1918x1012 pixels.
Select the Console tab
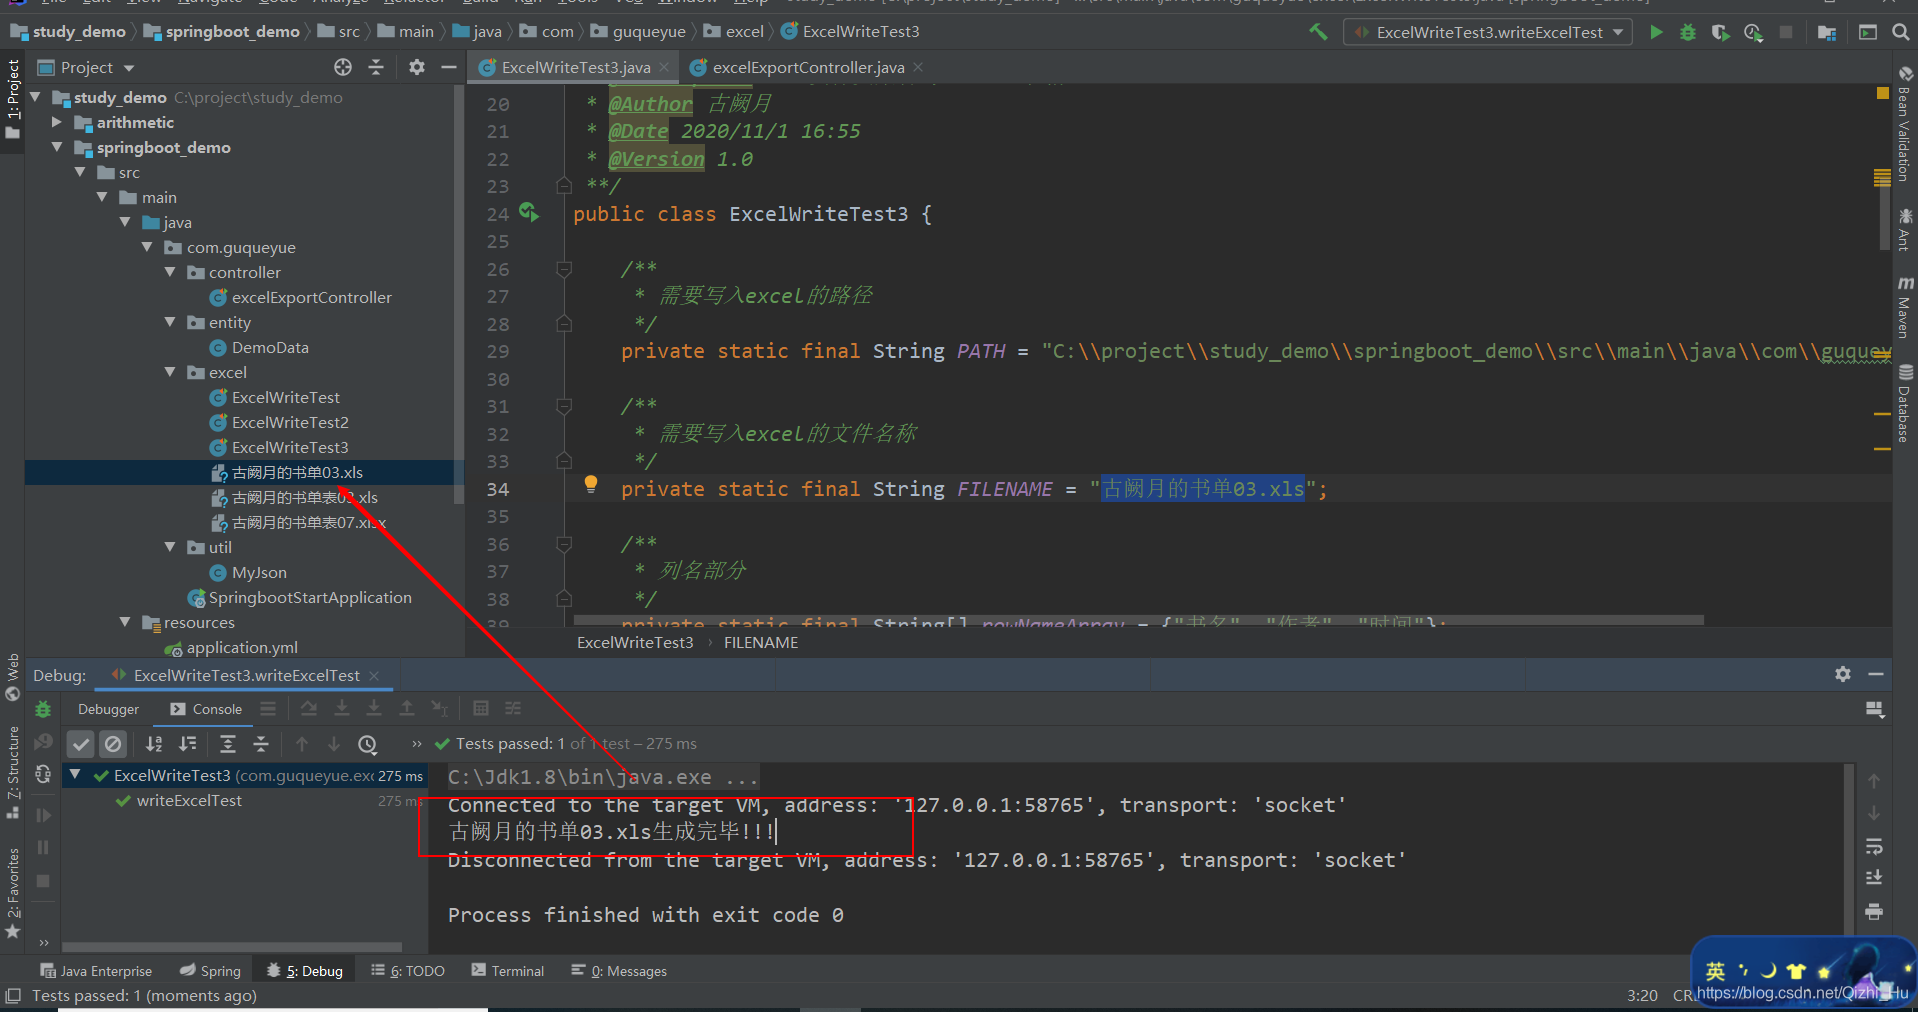pyautogui.click(x=206, y=709)
